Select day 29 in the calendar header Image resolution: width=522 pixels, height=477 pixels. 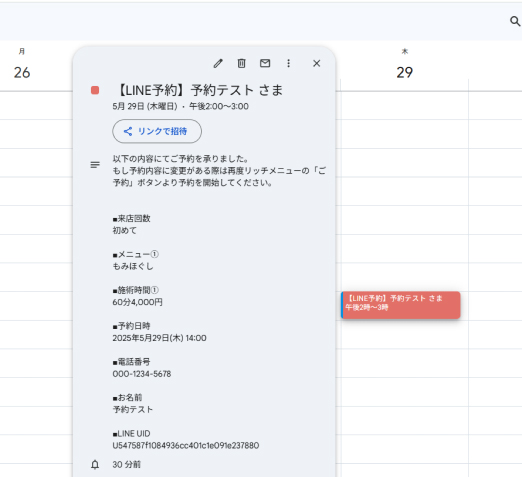point(405,73)
